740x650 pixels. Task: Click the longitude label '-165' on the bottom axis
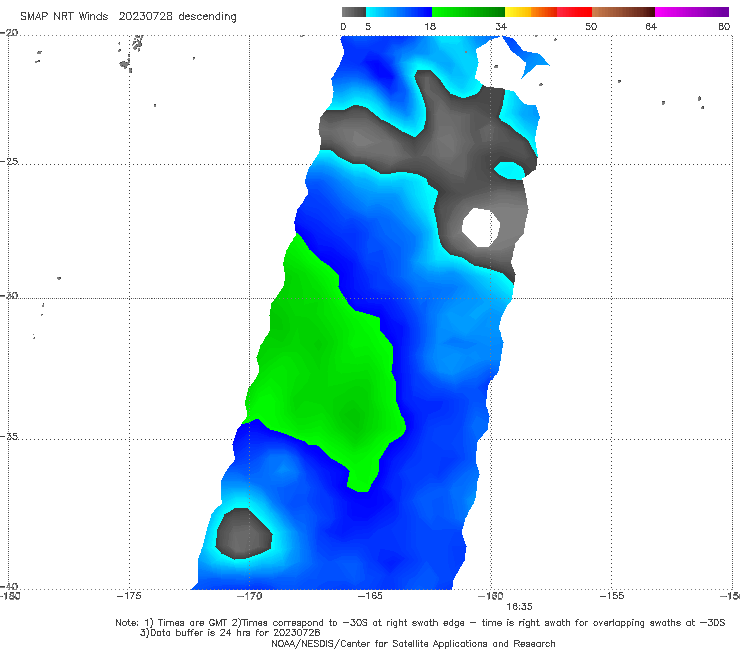click(370, 596)
